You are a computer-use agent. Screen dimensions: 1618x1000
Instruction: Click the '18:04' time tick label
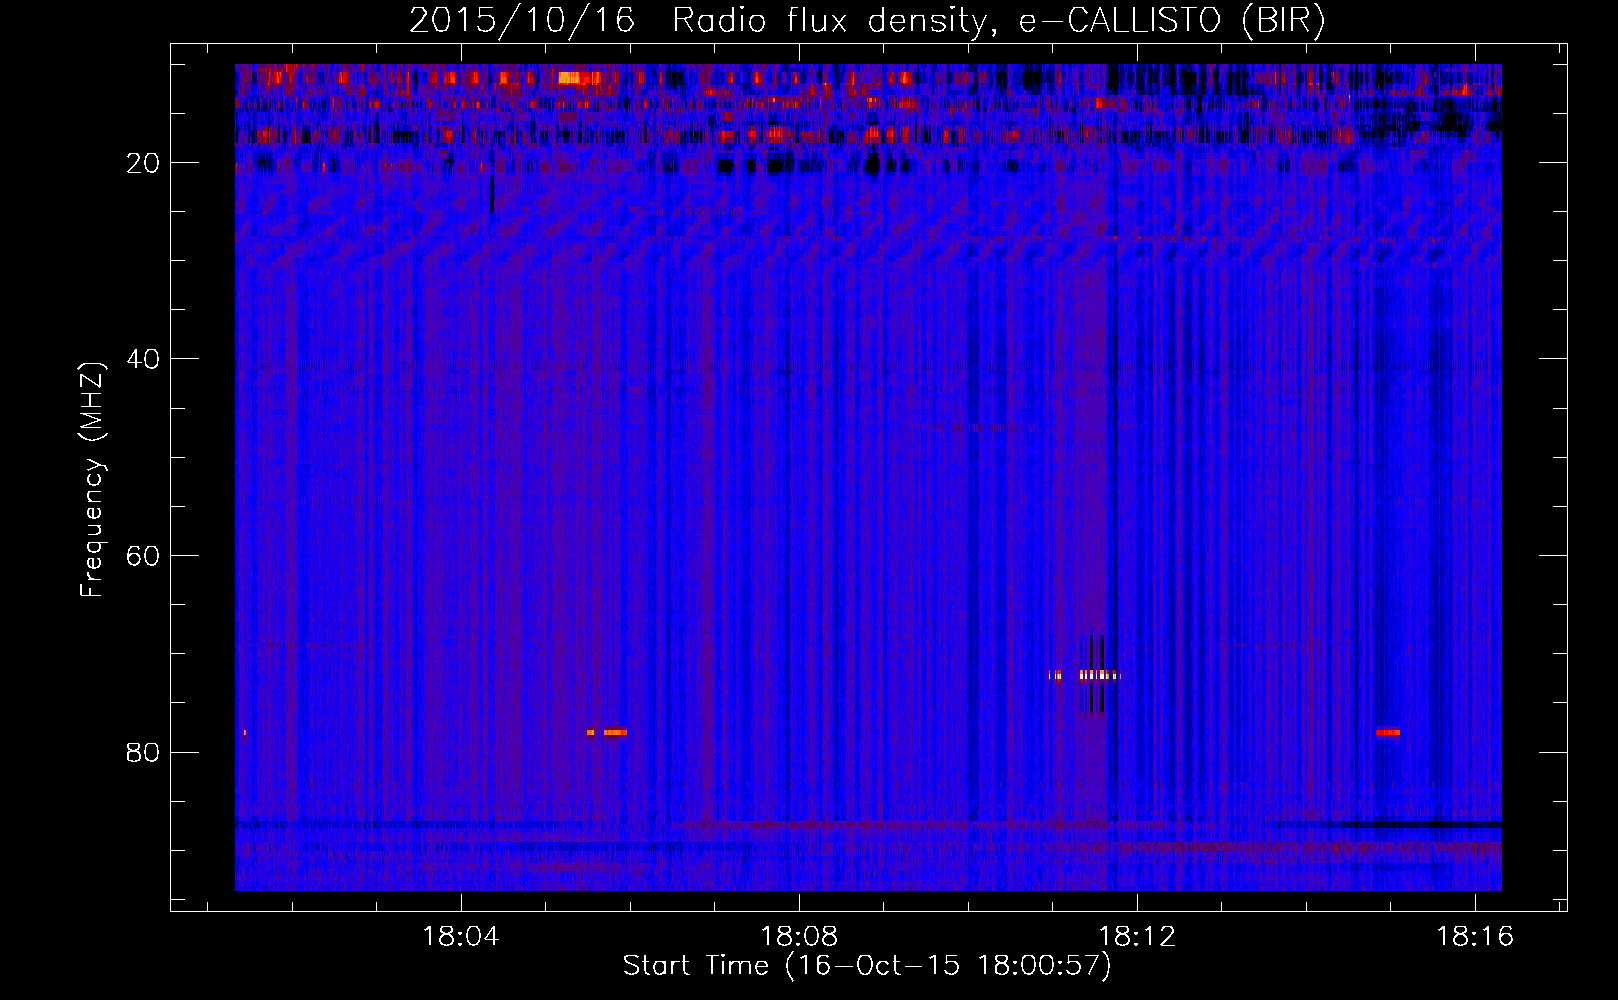461,937
